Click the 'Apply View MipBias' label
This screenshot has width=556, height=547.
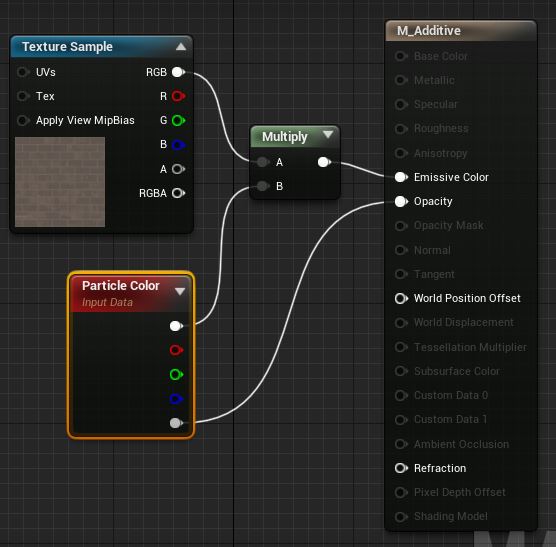pyautogui.click(x=85, y=120)
